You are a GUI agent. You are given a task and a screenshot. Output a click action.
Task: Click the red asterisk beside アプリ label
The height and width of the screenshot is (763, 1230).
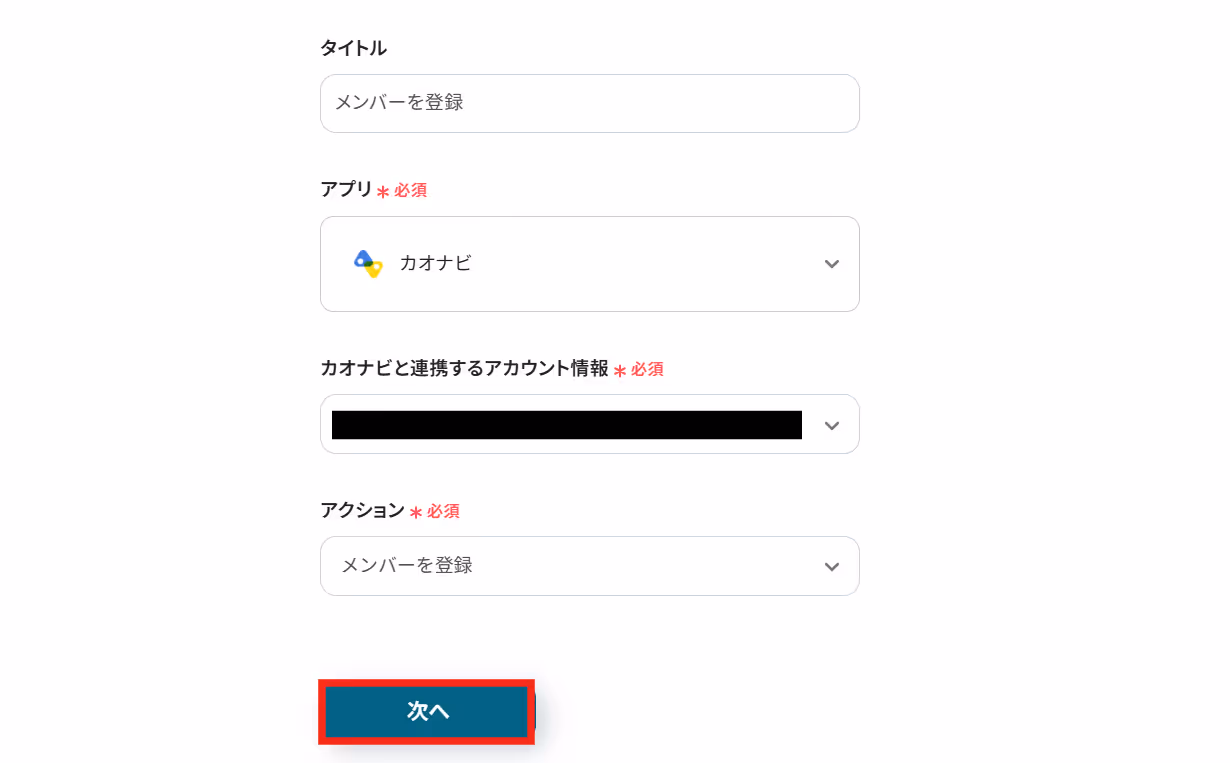point(383,192)
